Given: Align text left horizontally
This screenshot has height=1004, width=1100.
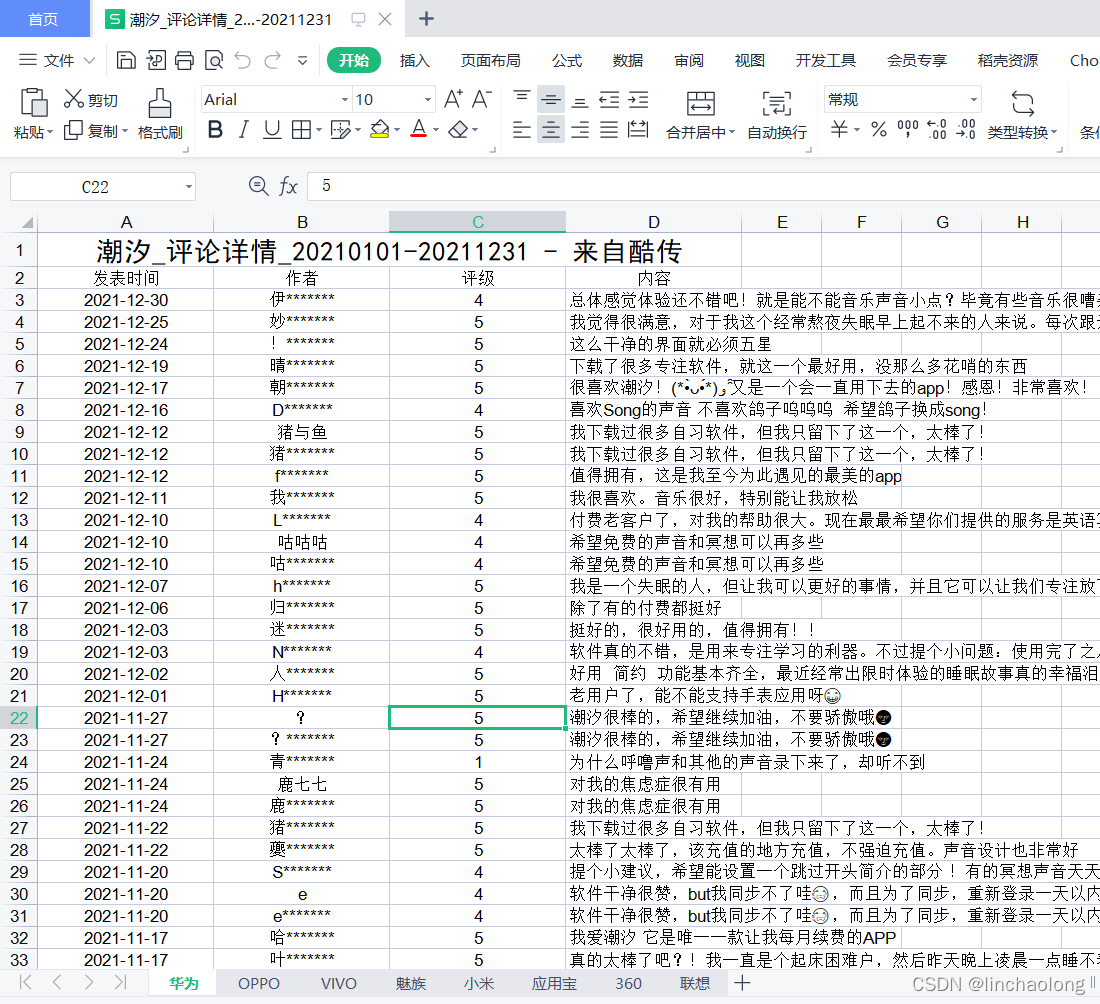Looking at the screenshot, I should [x=521, y=130].
